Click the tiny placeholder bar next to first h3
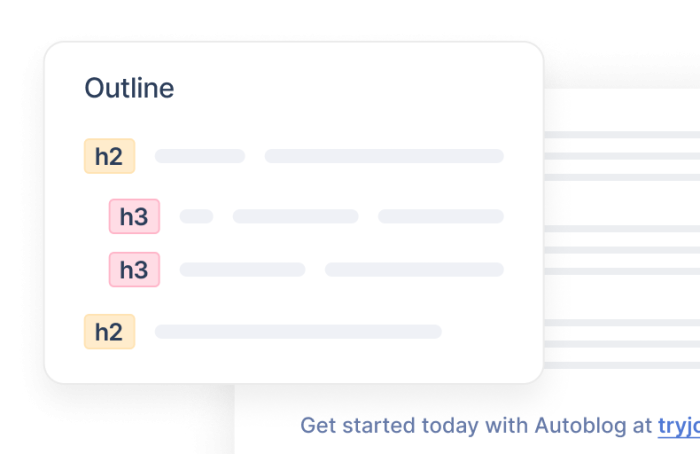Image resolution: width=700 pixels, height=454 pixels. point(196,216)
